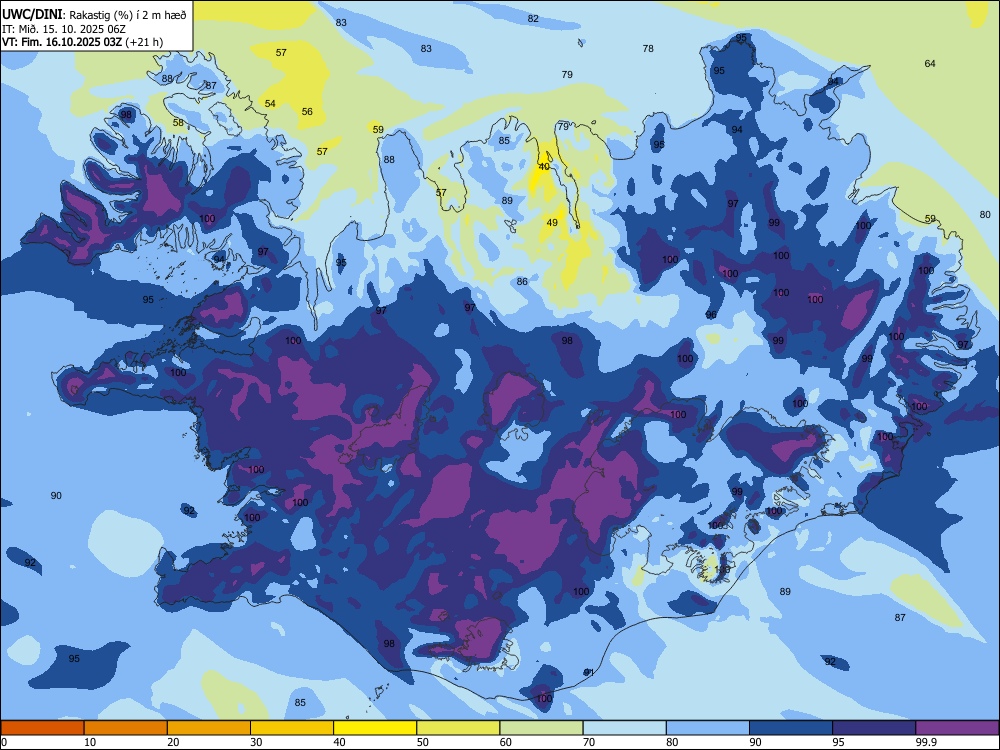Click the map value '96'
1000x750 pixels.
pos(711,315)
